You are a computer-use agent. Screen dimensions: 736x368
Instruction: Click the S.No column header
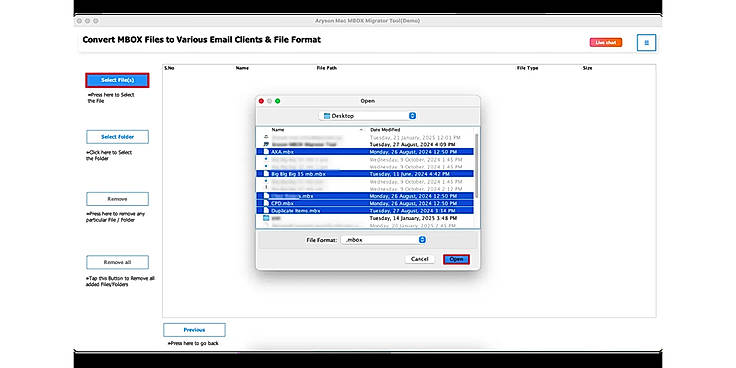pyautogui.click(x=169, y=68)
